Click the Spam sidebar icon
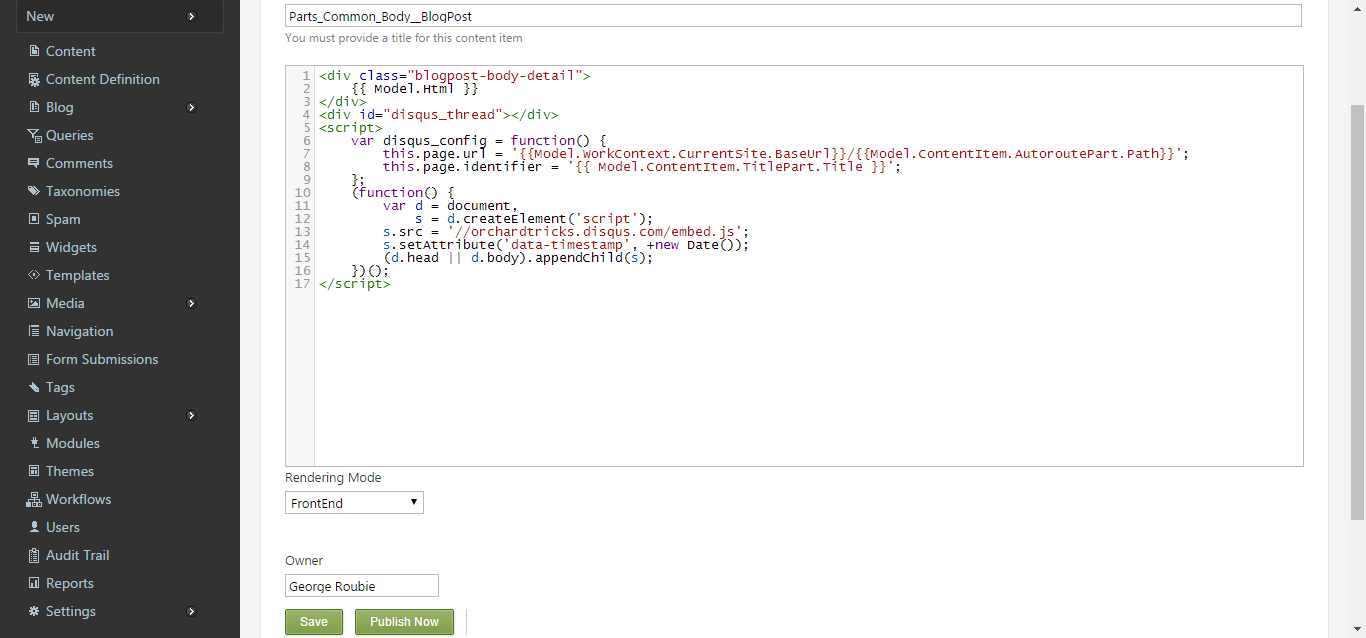1366x638 pixels. pos(34,219)
